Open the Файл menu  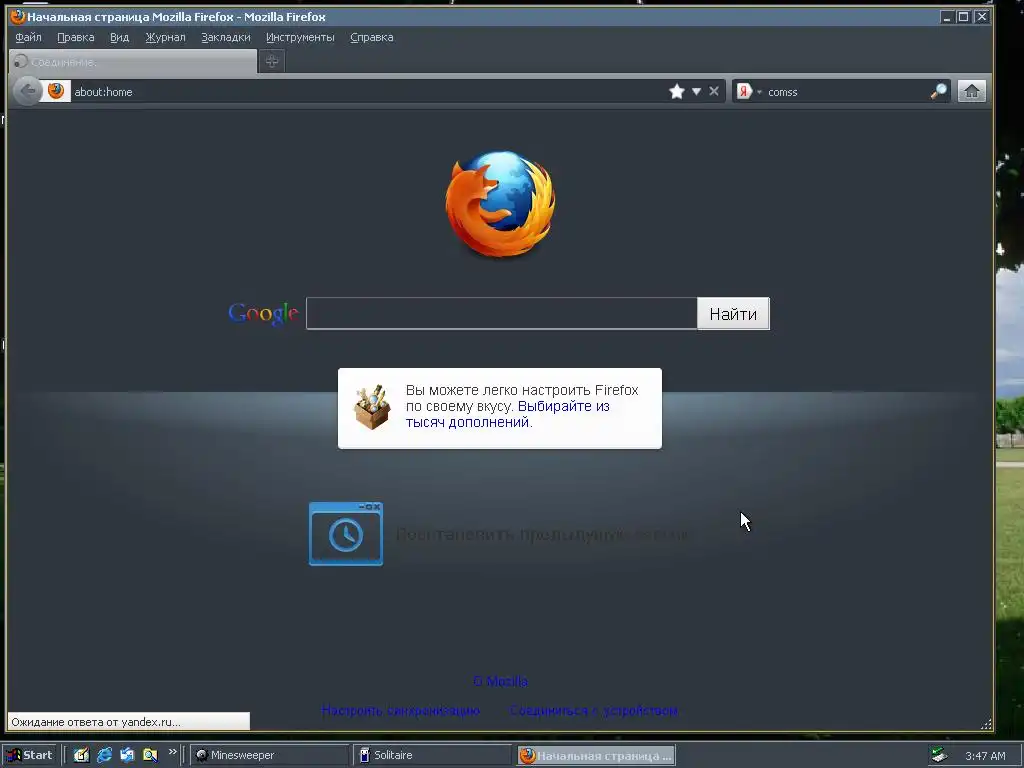click(28, 37)
